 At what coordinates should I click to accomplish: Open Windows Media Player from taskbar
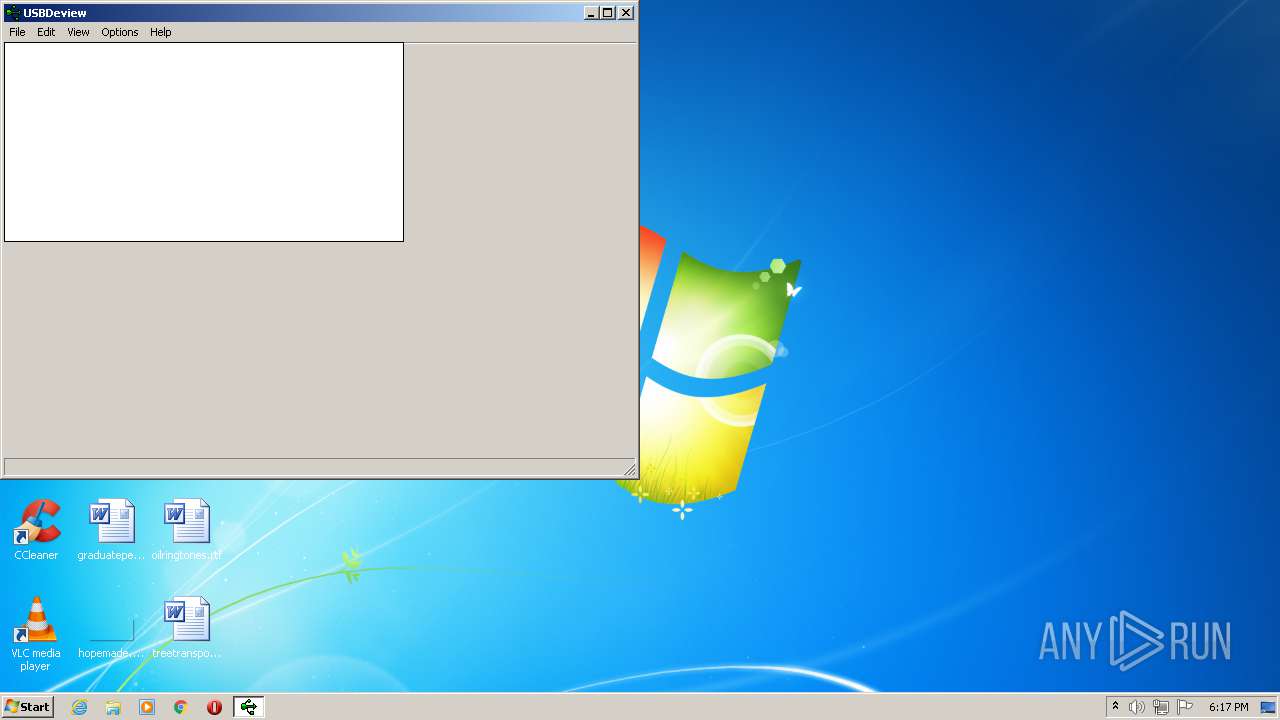[147, 707]
